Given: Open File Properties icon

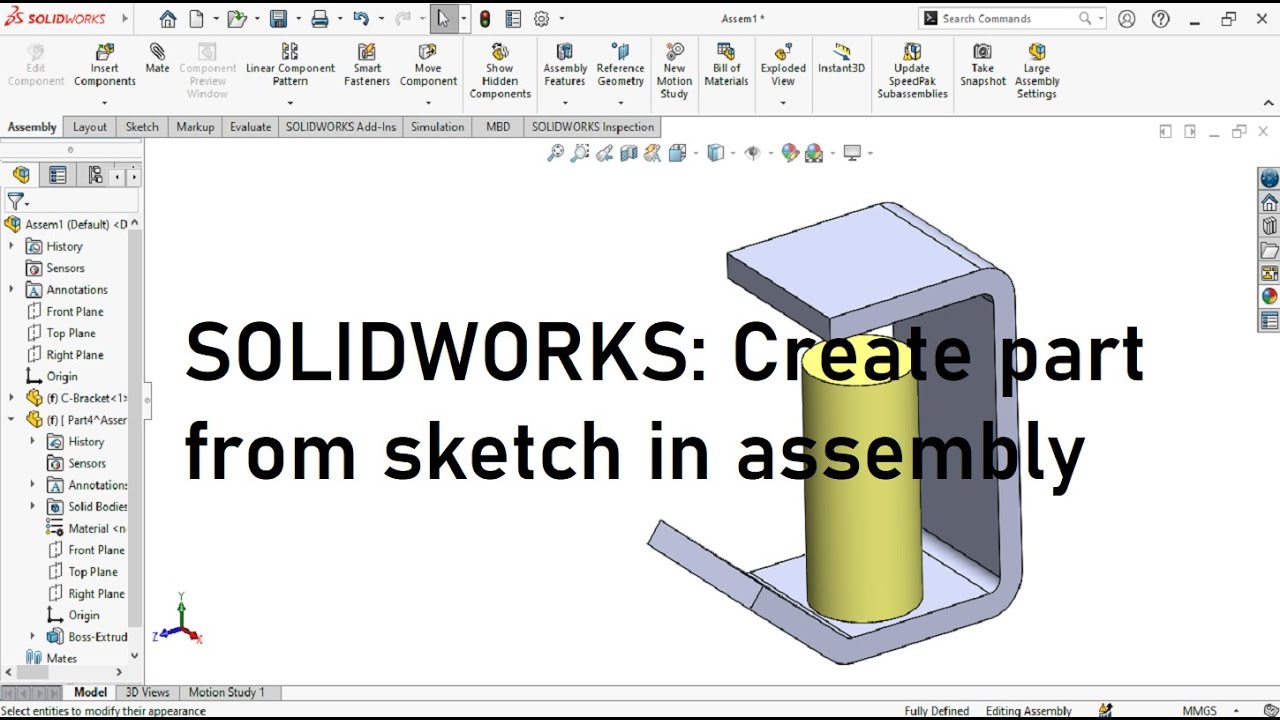Looking at the screenshot, I should (513, 19).
